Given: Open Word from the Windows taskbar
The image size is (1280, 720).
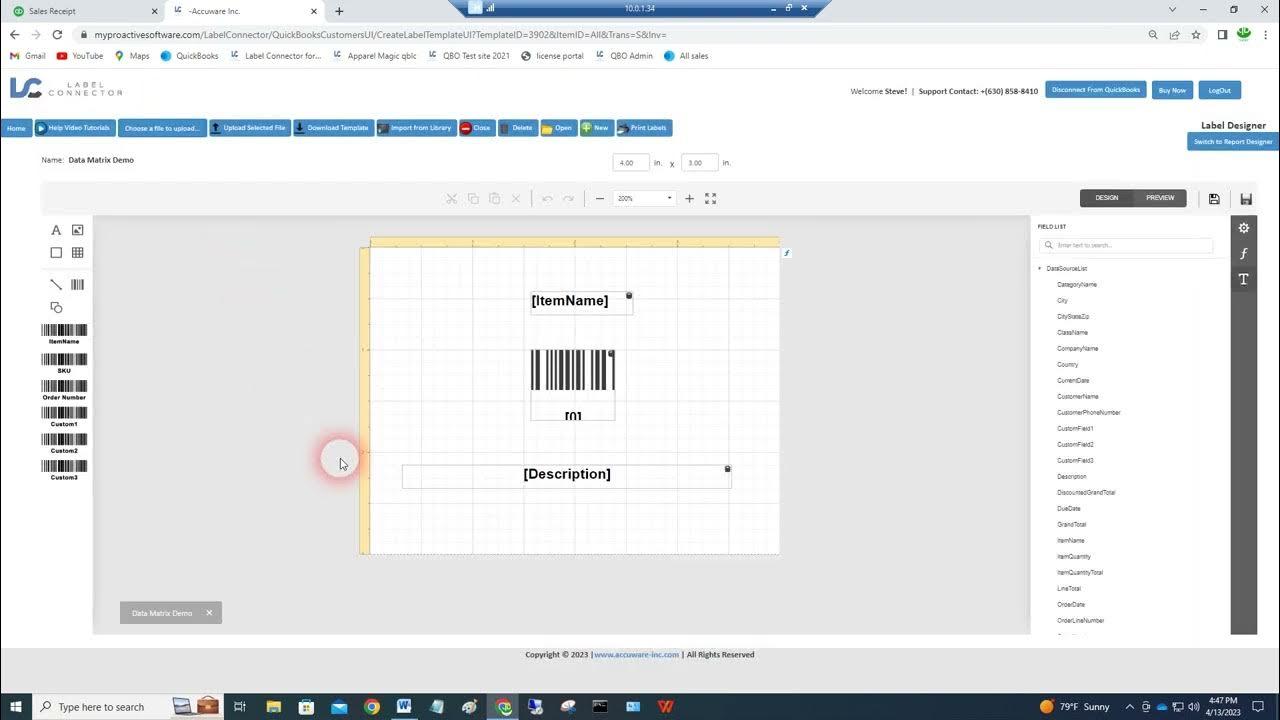Looking at the screenshot, I should pos(404,707).
